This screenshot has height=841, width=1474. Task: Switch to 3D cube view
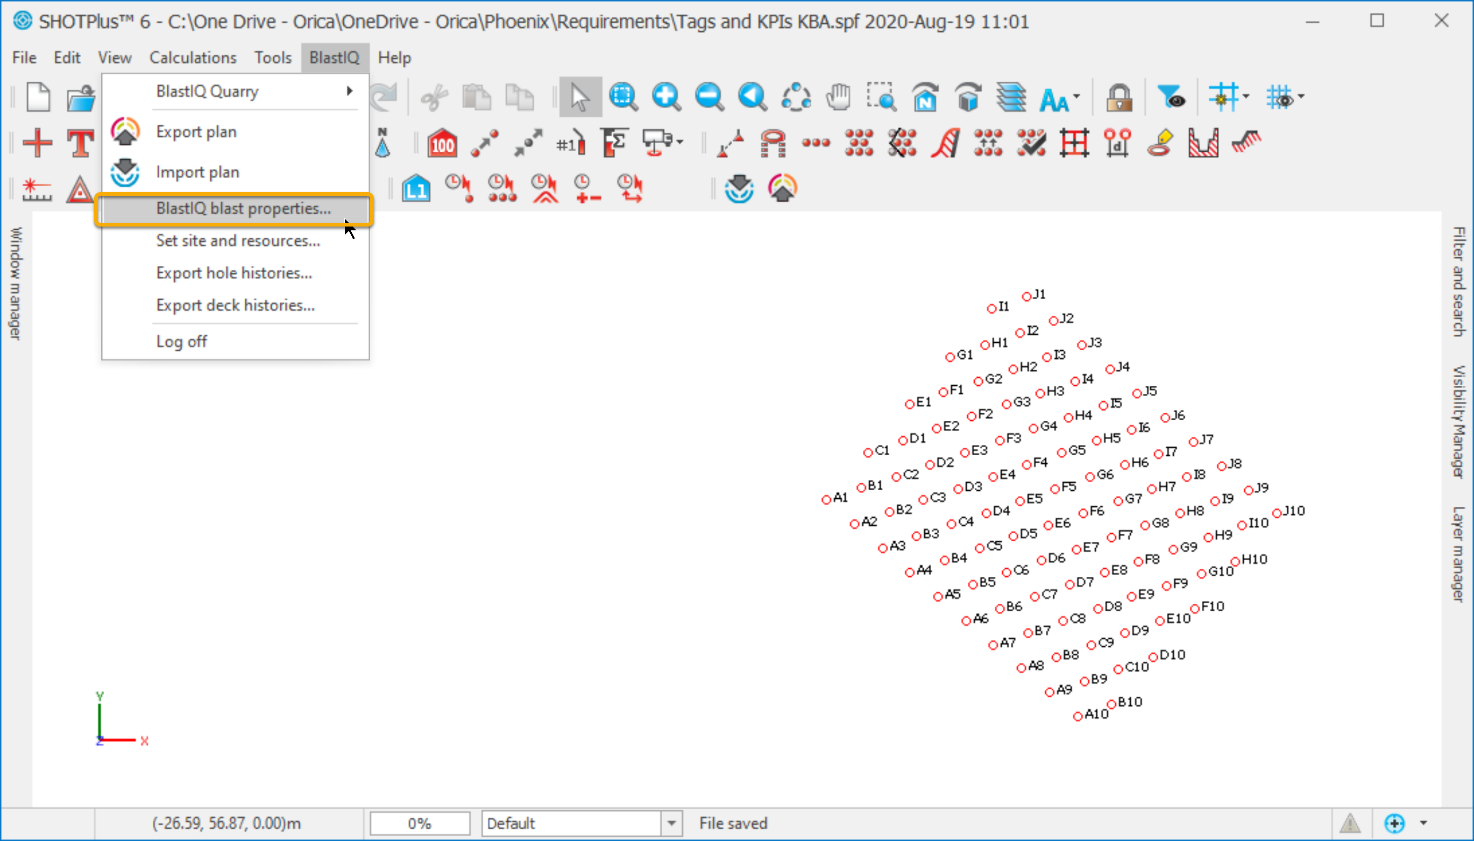[968, 97]
